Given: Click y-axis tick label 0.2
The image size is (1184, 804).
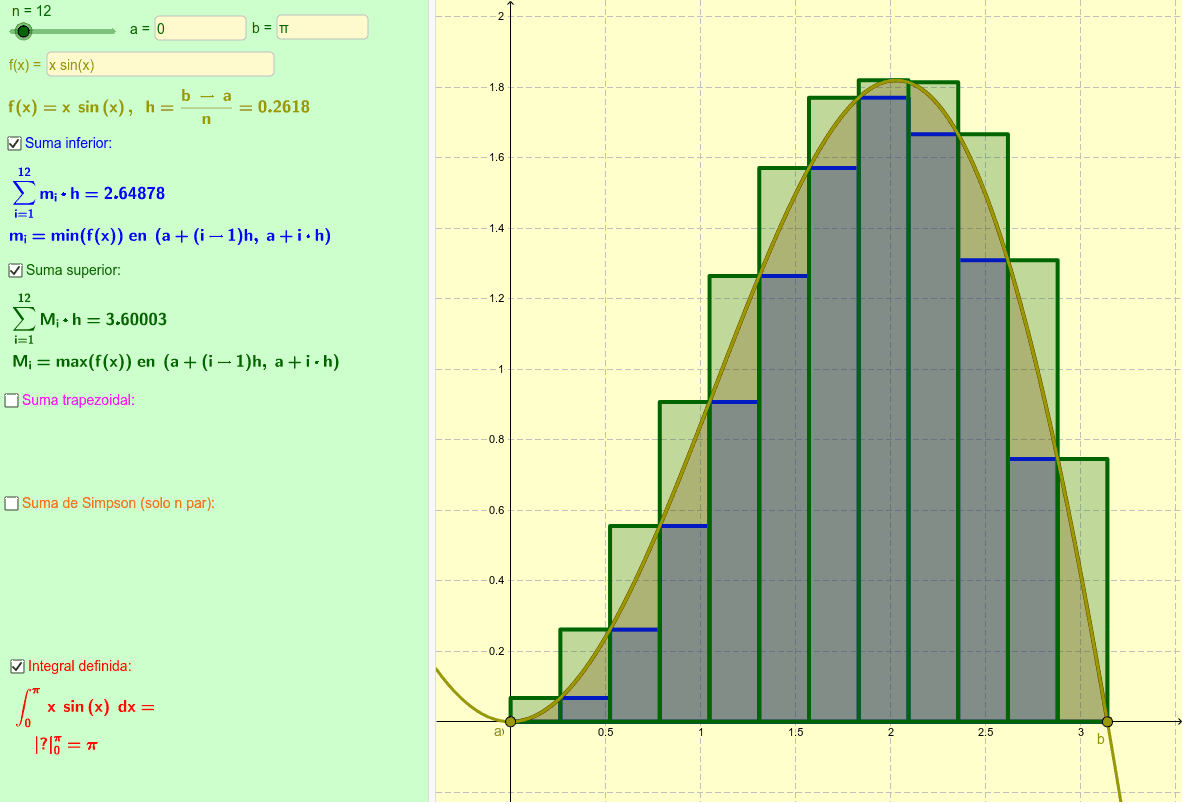Looking at the screenshot, I should click(496, 652).
